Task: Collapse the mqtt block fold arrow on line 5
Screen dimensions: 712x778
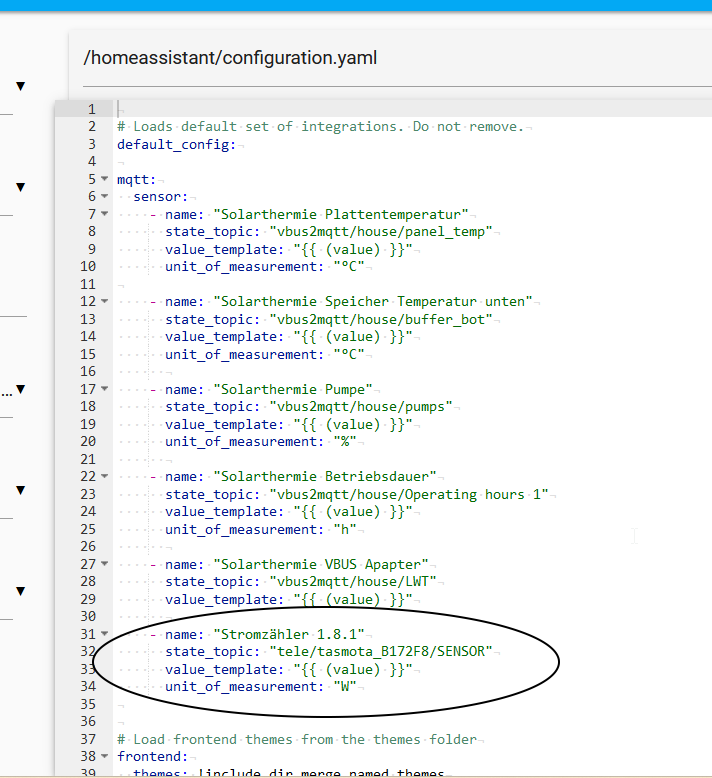Action: coord(104,179)
